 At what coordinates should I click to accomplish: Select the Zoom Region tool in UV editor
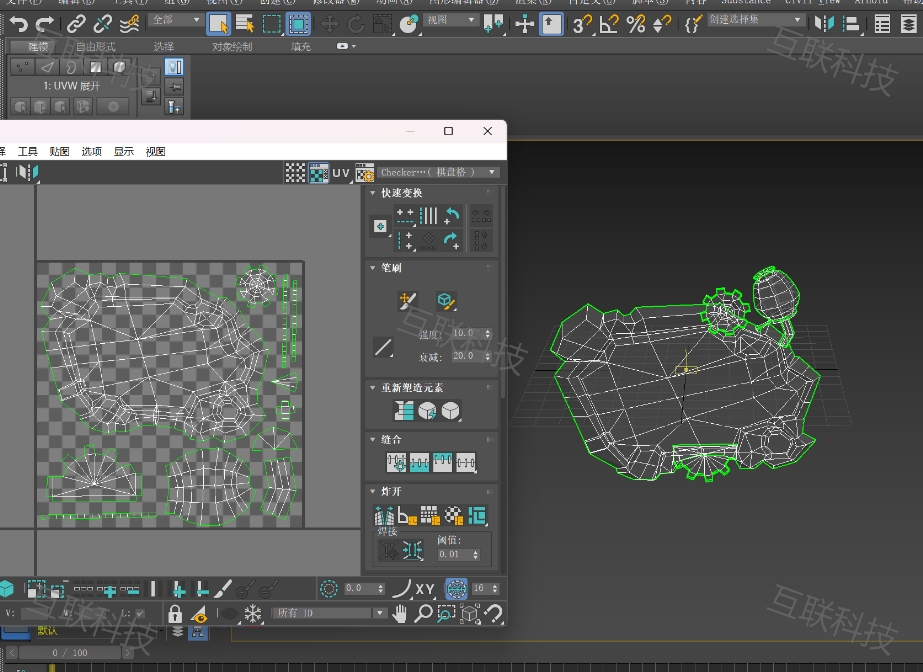(x=446, y=614)
